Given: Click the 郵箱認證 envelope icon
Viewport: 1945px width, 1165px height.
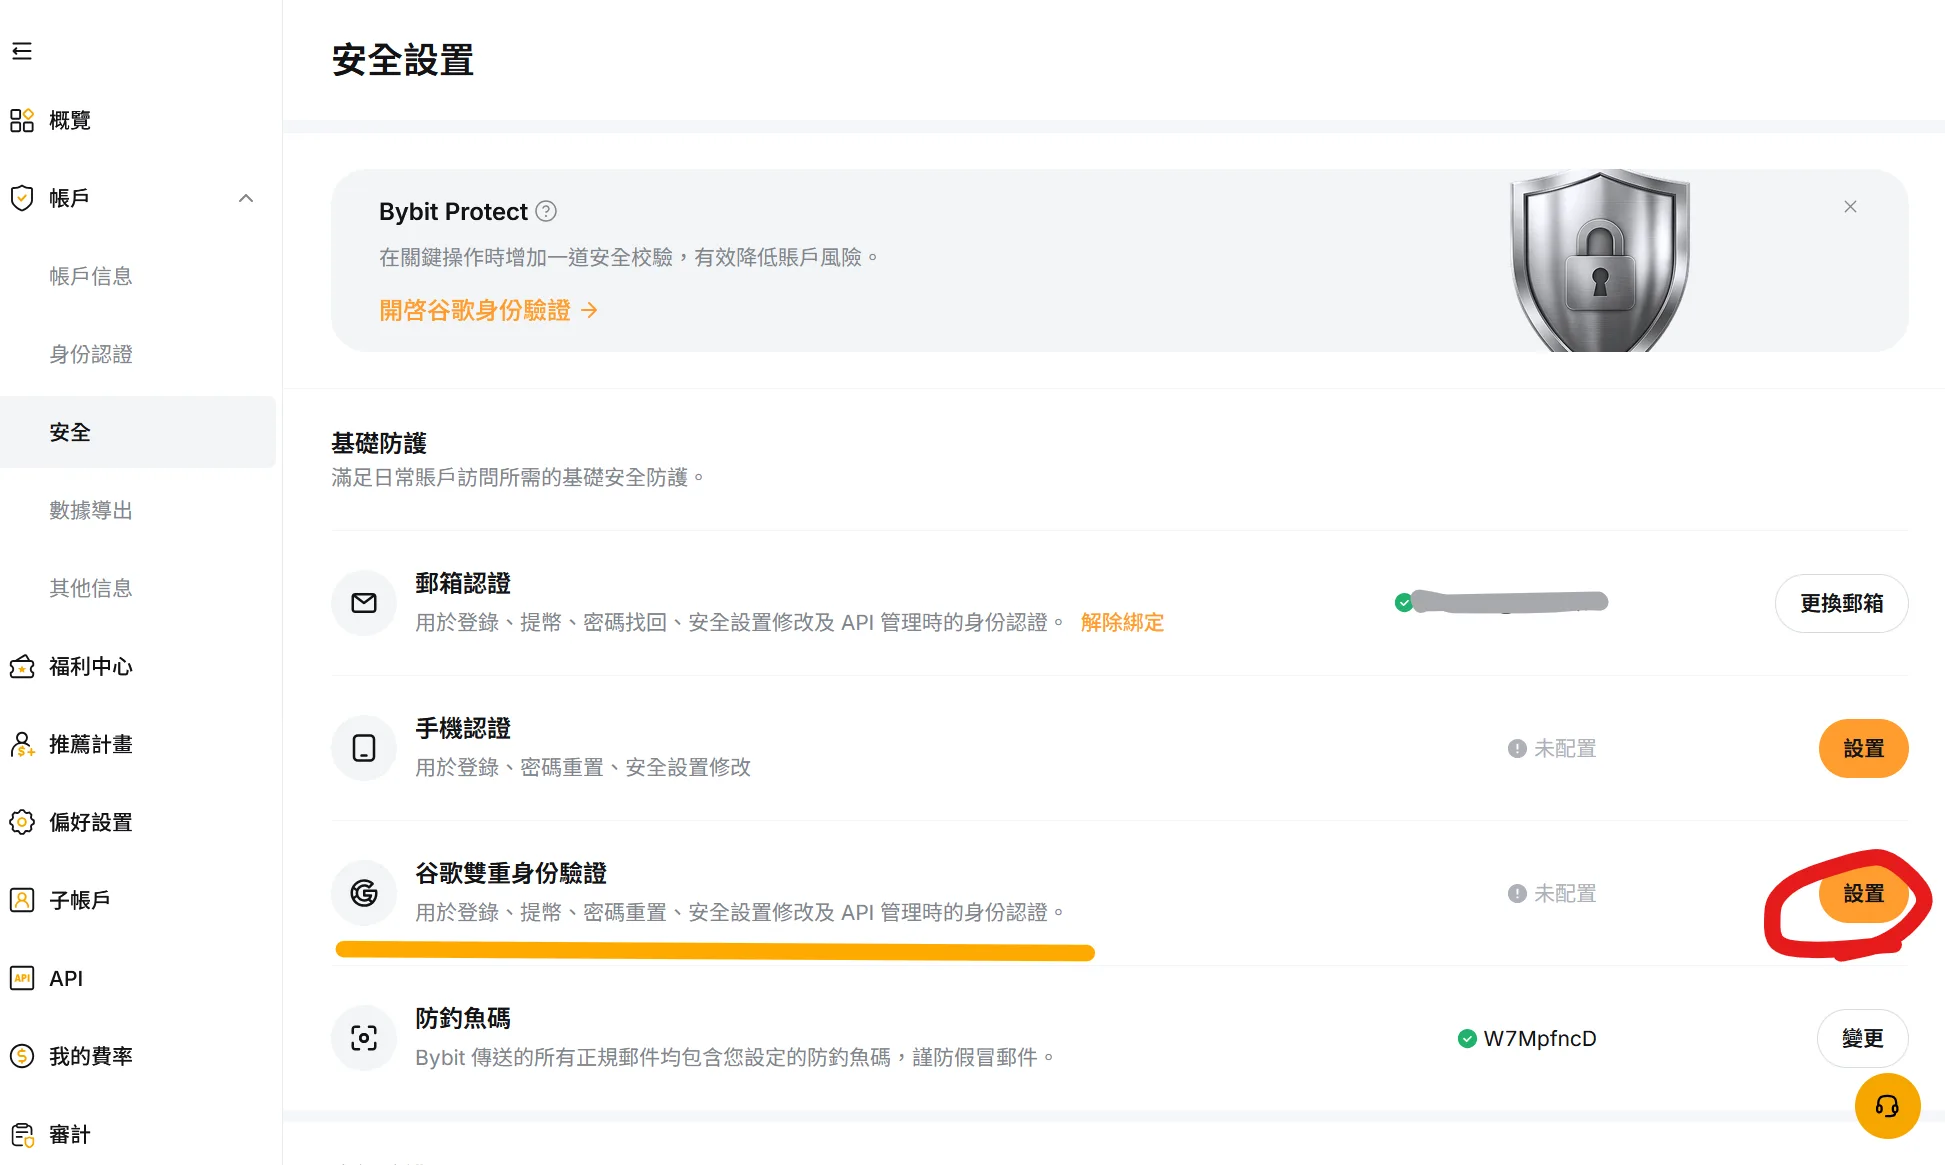Looking at the screenshot, I should [364, 603].
